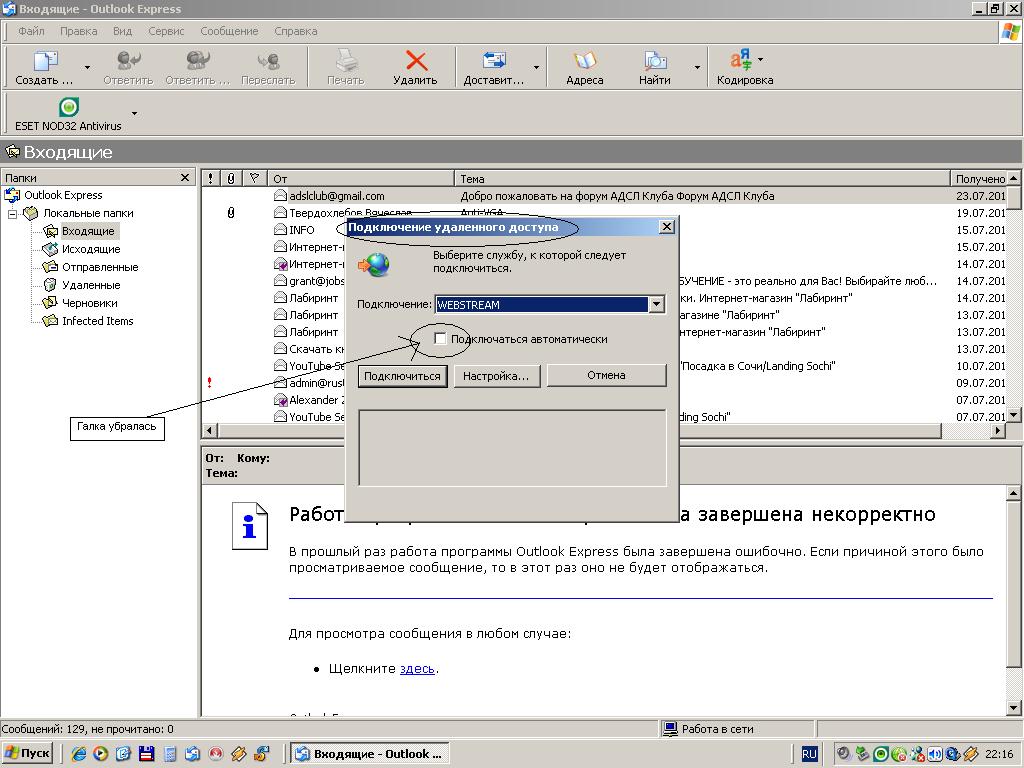Click the Настройка... button in dialog
Screen dimensions: 1024x768
(496, 376)
